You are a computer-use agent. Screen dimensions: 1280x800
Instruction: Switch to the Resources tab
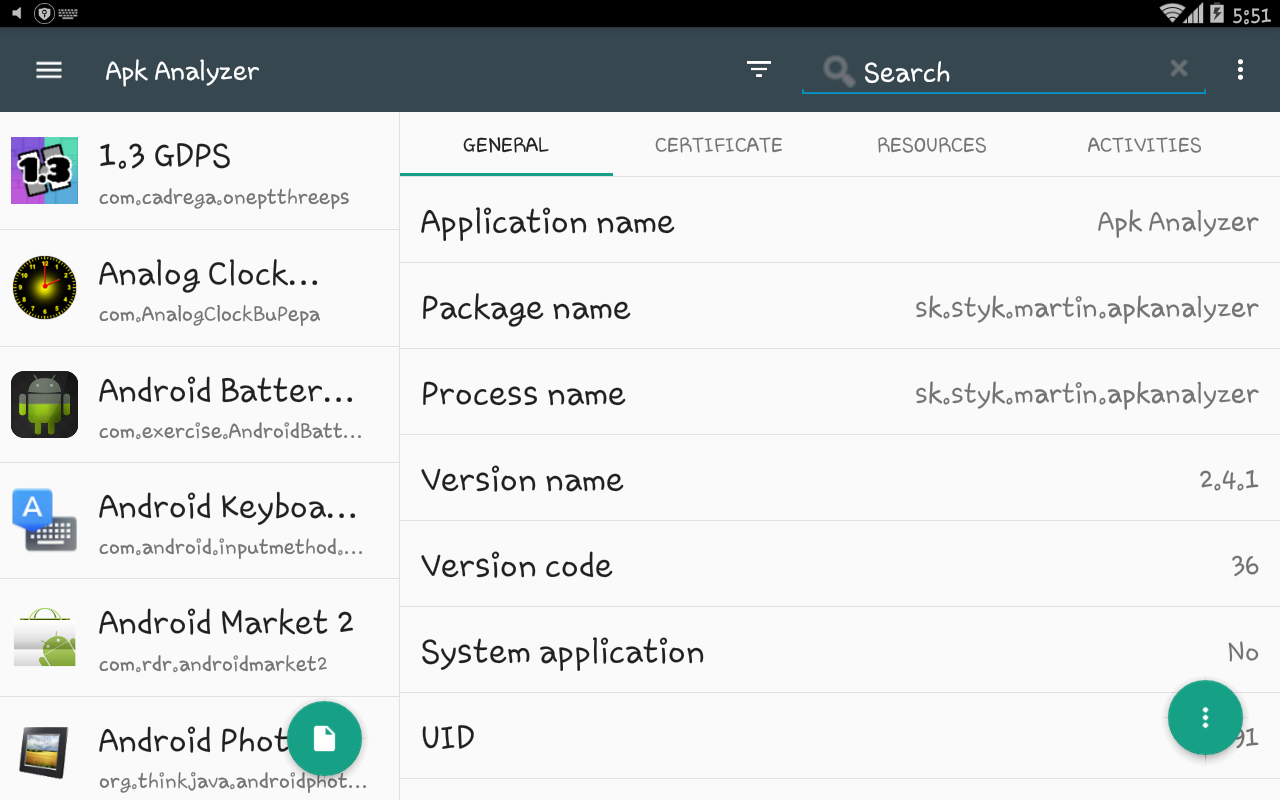click(x=931, y=145)
